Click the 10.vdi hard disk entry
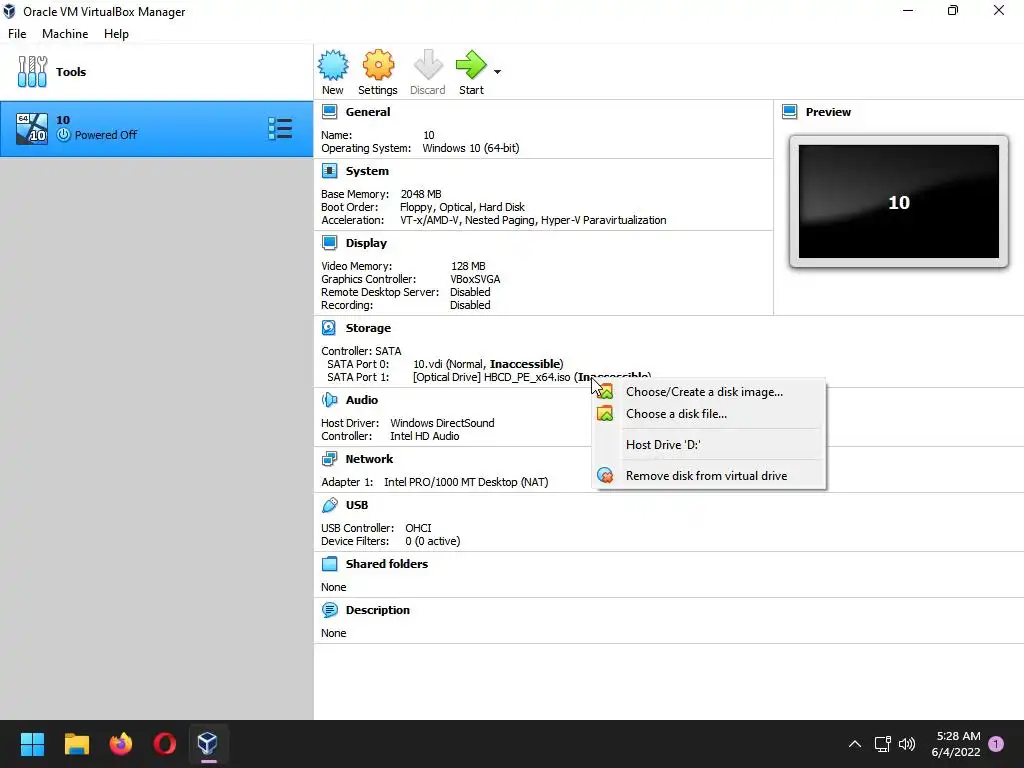 [488, 364]
